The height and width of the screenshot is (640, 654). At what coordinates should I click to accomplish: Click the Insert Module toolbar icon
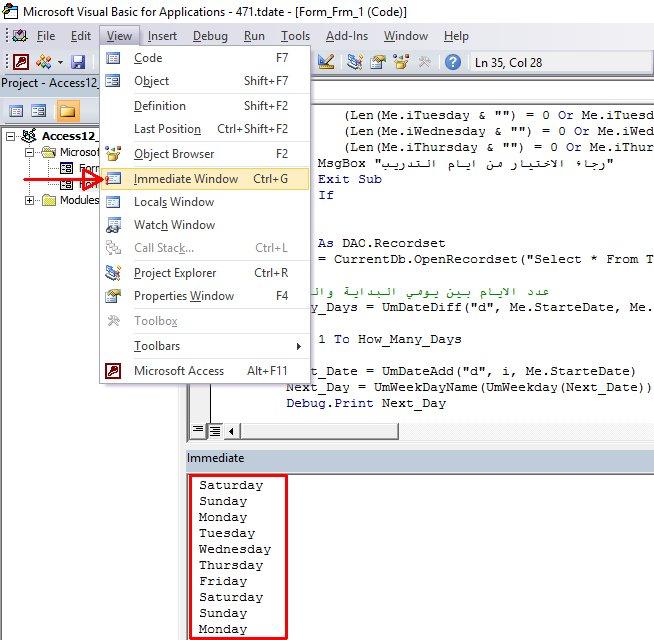pos(44,62)
